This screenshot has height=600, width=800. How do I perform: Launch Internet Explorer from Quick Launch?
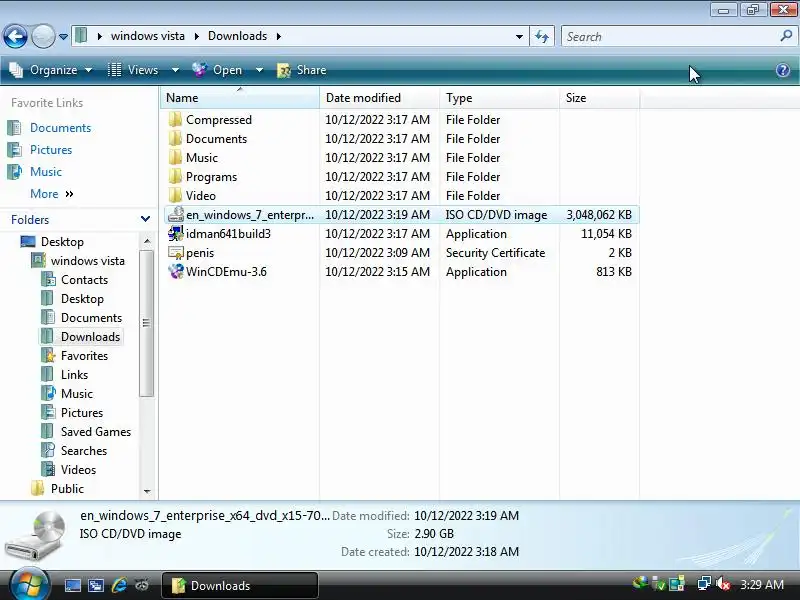point(119,585)
